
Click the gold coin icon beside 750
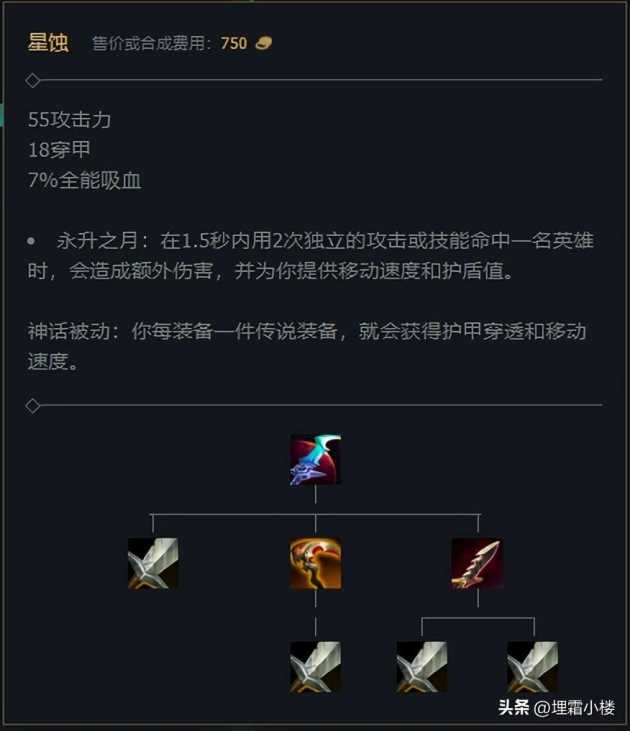[263, 43]
